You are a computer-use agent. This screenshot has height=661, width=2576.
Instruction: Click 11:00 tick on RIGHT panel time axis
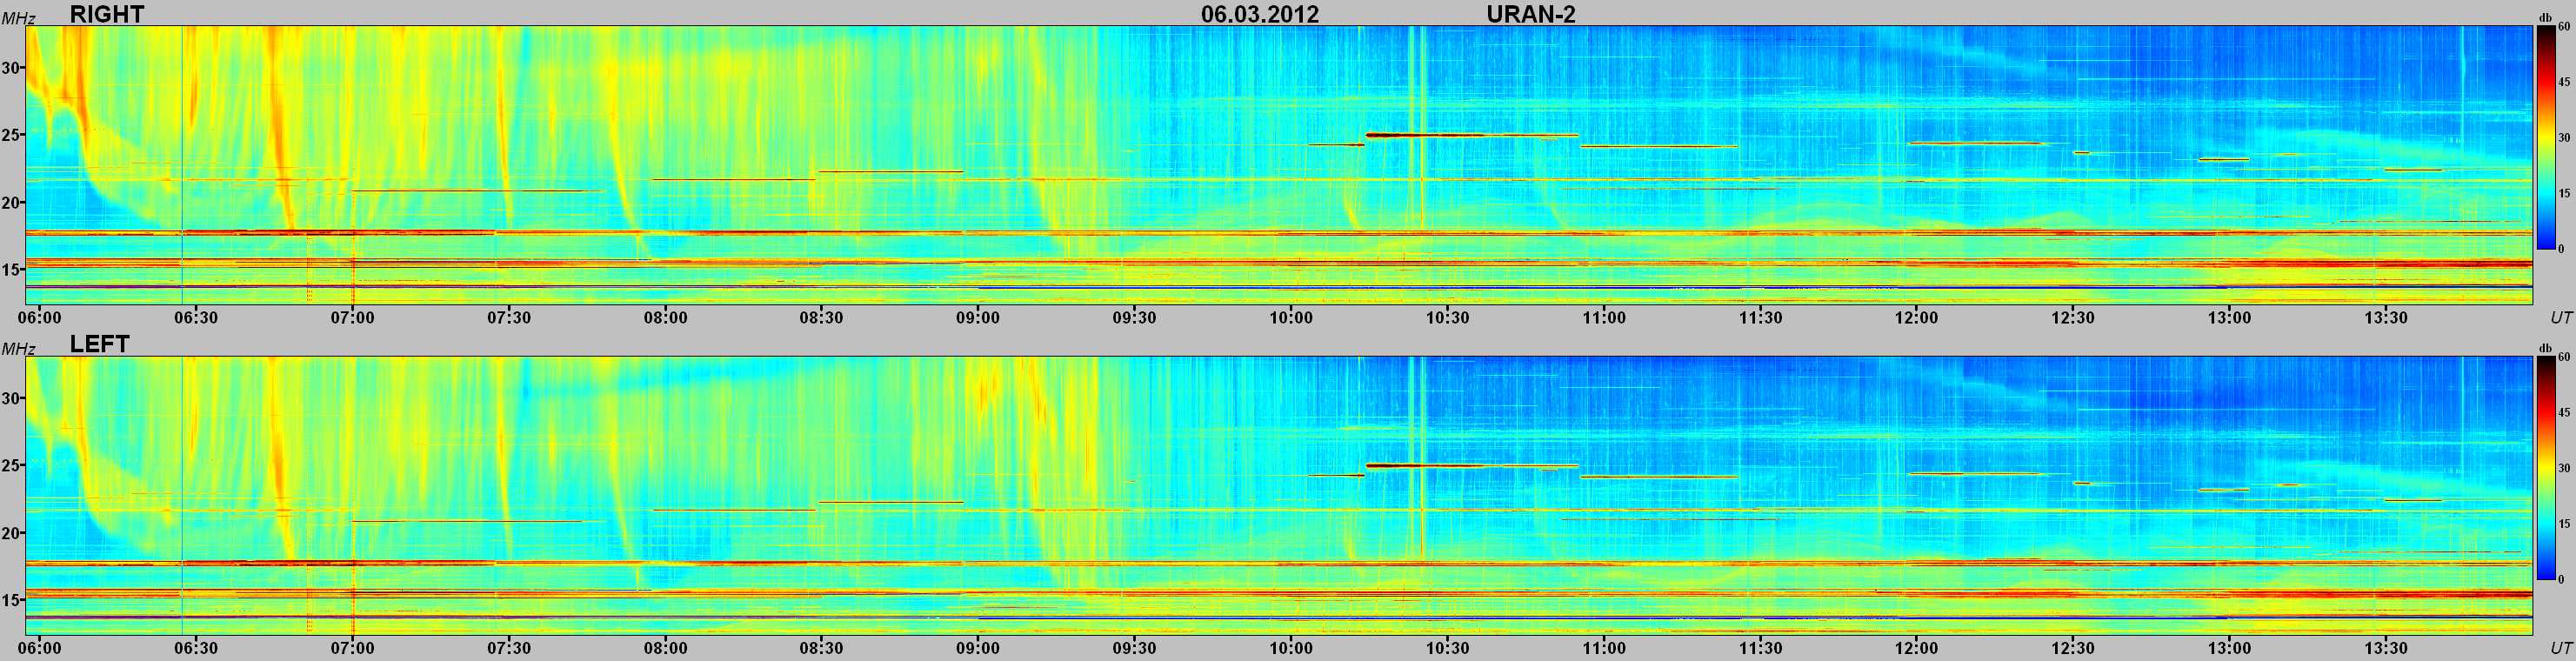point(1604,317)
